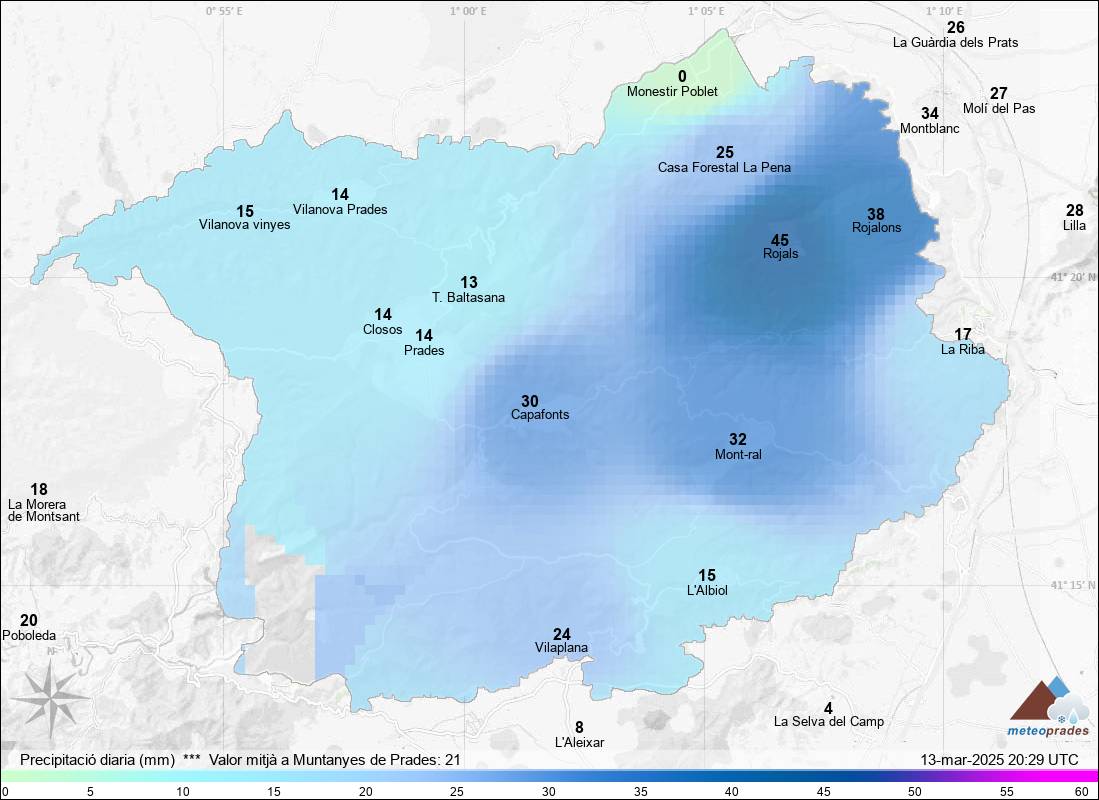1099x800 pixels.
Task: Click the Capafonts station label
Action: pyautogui.click(x=540, y=415)
